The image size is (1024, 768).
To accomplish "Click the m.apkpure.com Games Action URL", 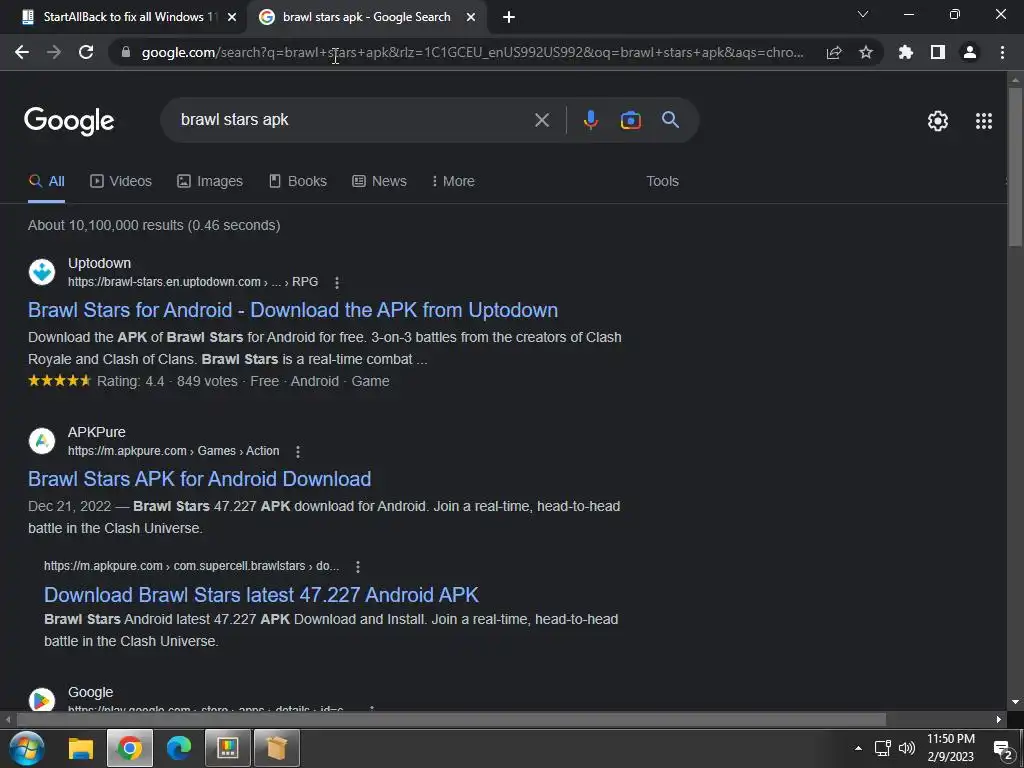I will (173, 451).
